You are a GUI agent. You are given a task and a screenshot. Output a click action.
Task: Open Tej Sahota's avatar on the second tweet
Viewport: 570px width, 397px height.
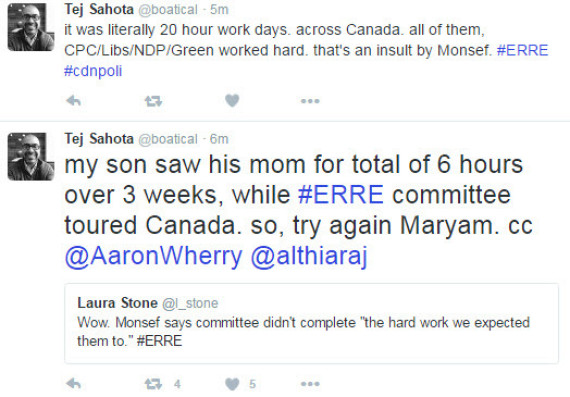tap(31, 156)
